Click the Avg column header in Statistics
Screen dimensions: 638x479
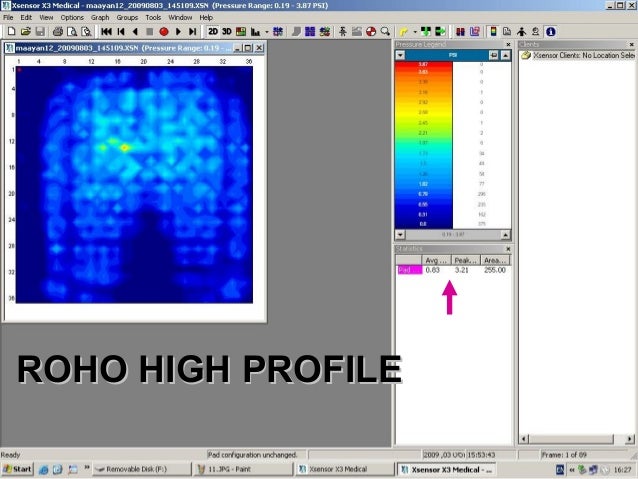click(x=436, y=260)
